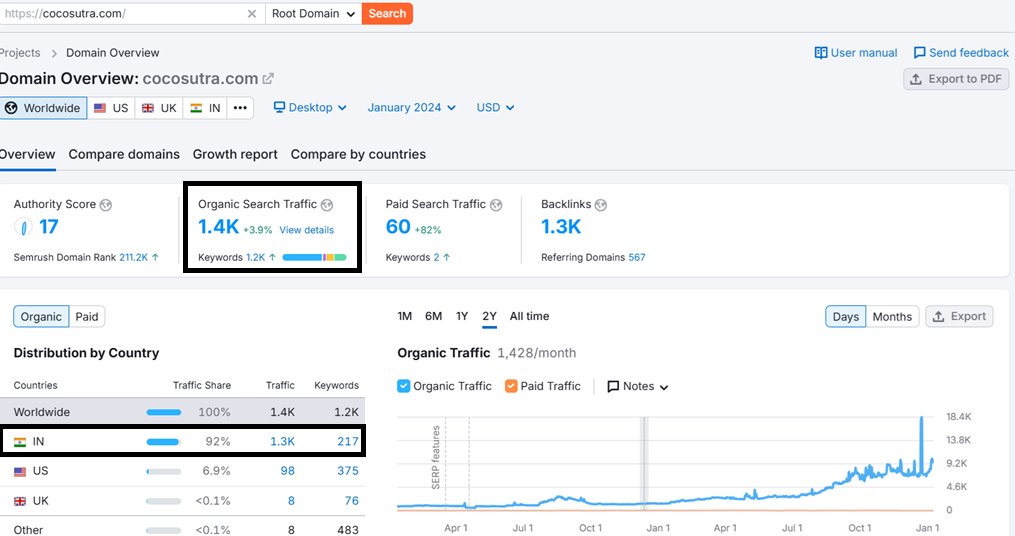
Task: Click the Send feedback chat icon
Action: click(x=919, y=52)
